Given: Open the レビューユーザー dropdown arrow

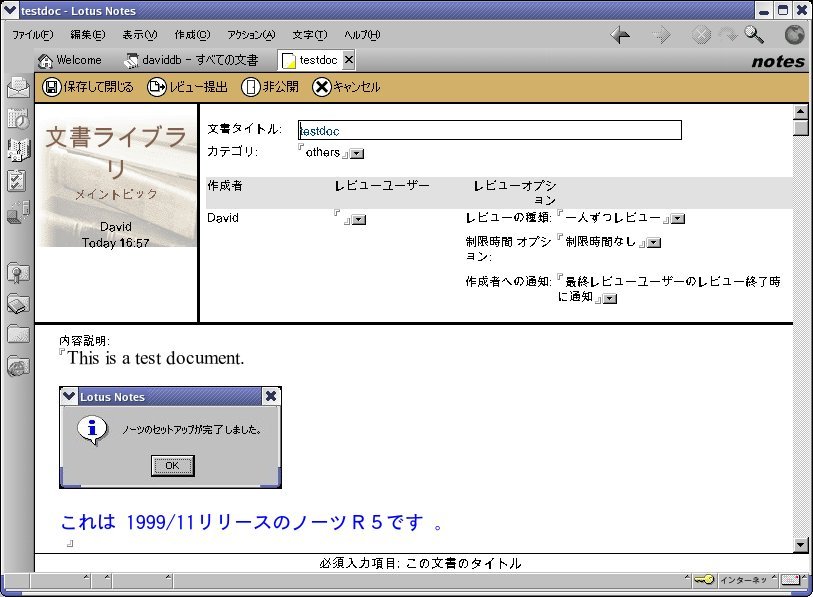Looking at the screenshot, I should (x=359, y=220).
